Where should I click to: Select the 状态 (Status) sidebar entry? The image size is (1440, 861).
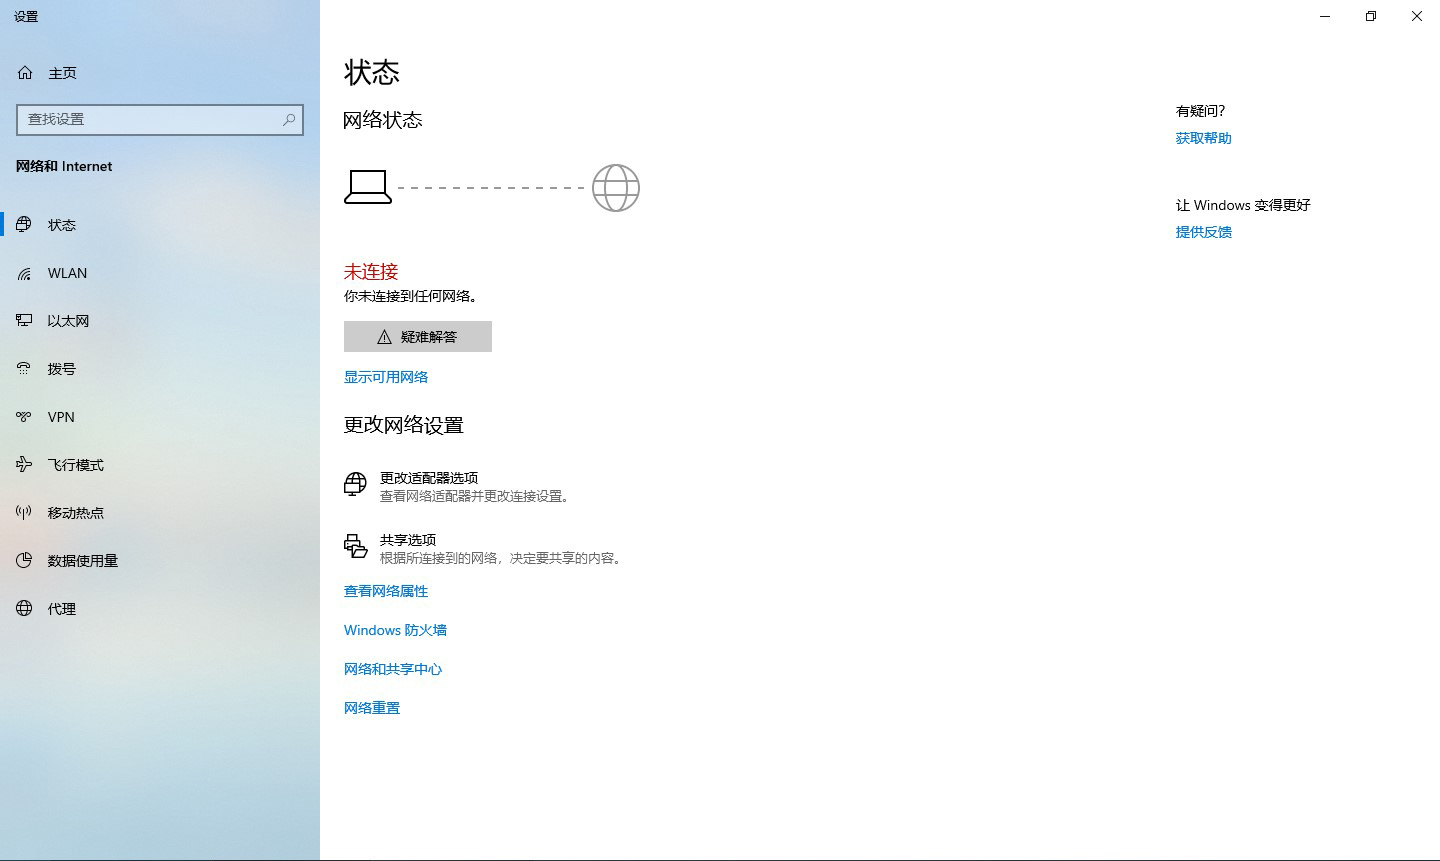tap(62, 224)
